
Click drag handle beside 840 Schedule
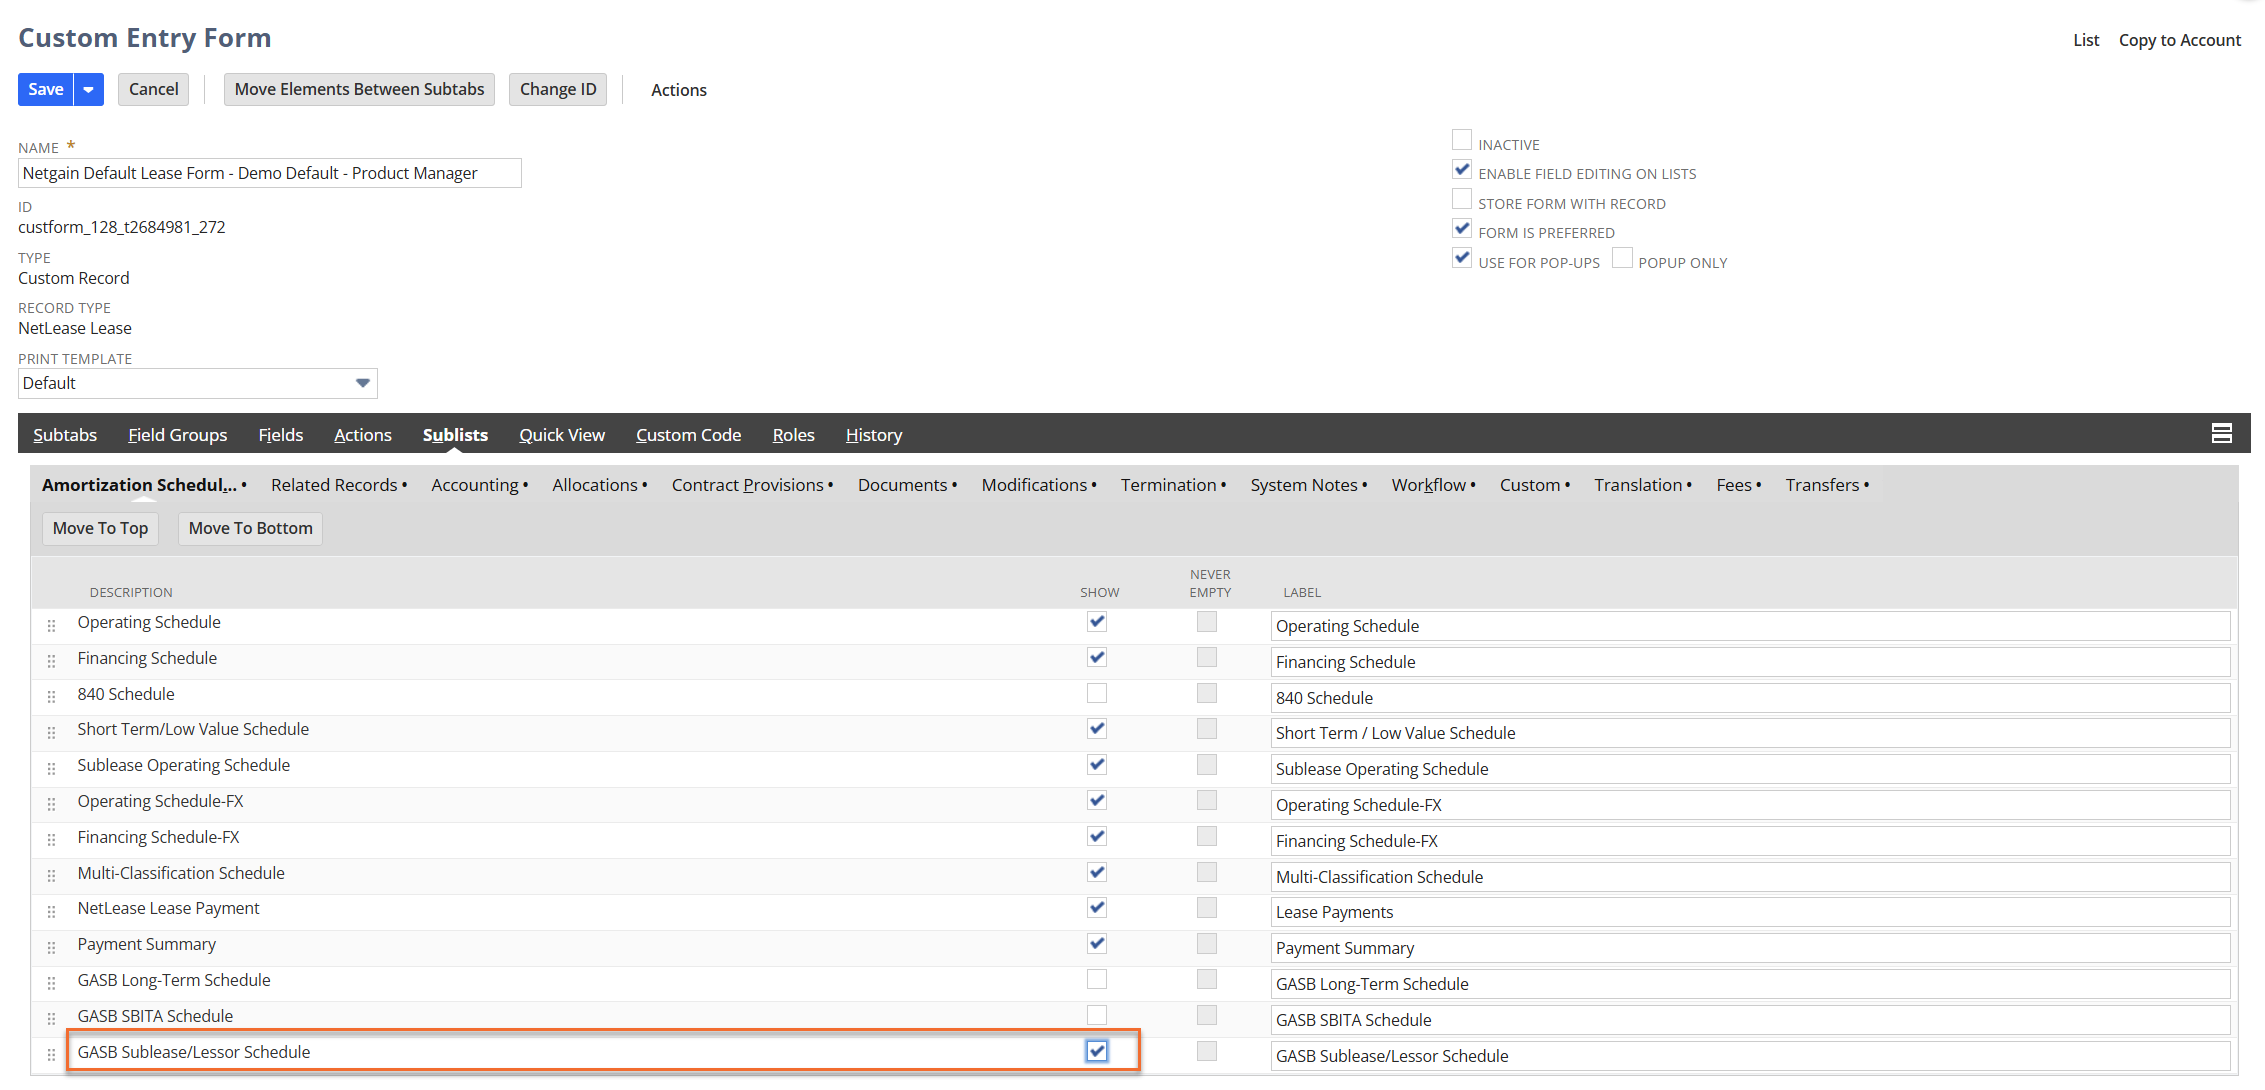51,696
